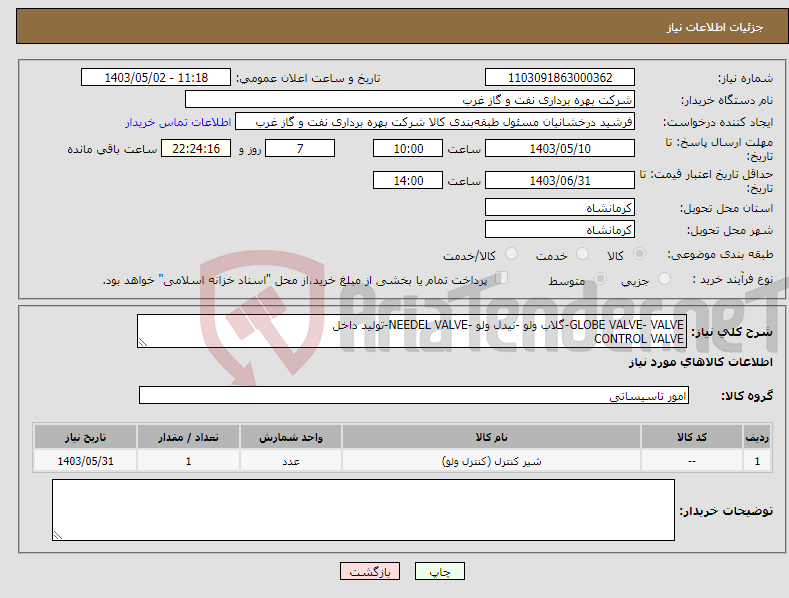
Task: Click the delivery city کرمانشاه field
Action: pos(560,230)
